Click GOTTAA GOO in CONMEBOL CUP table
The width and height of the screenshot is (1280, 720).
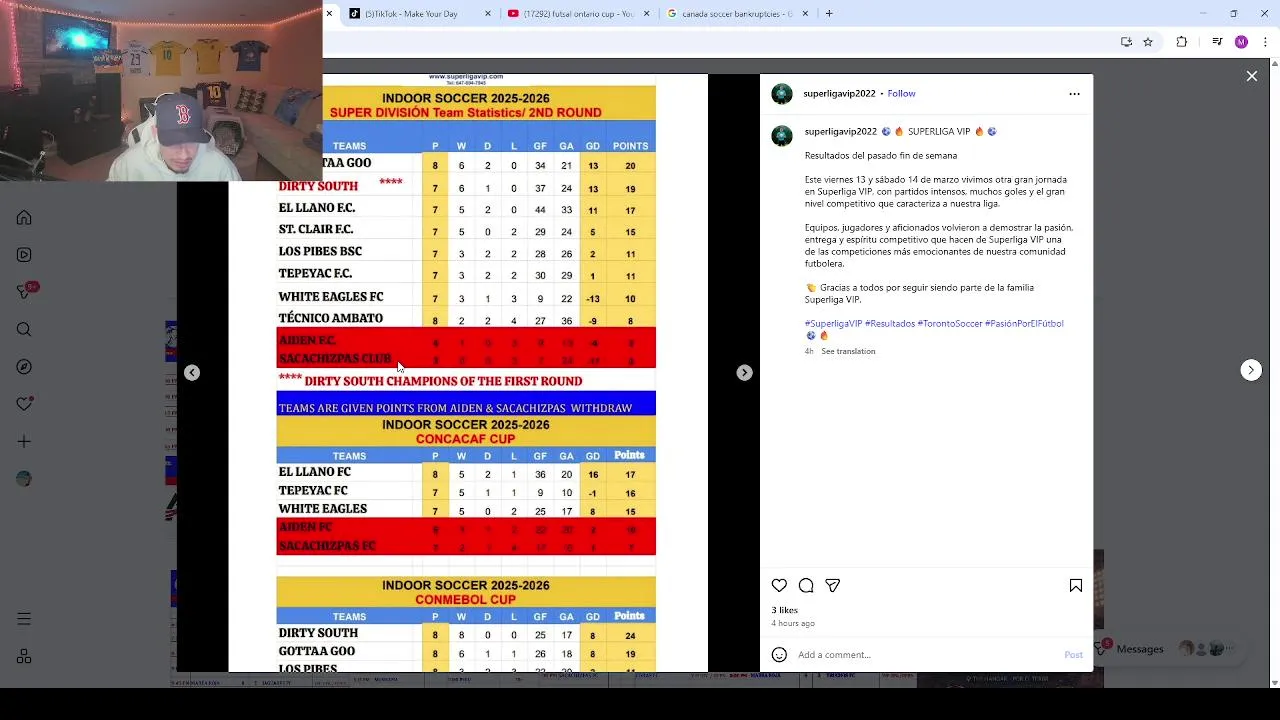pos(316,651)
